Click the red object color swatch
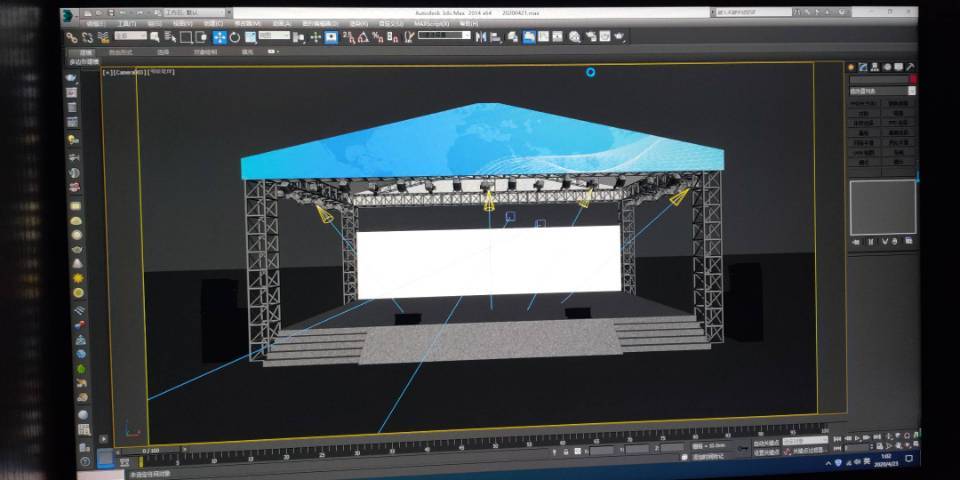This screenshot has width=960, height=480. coord(912,79)
